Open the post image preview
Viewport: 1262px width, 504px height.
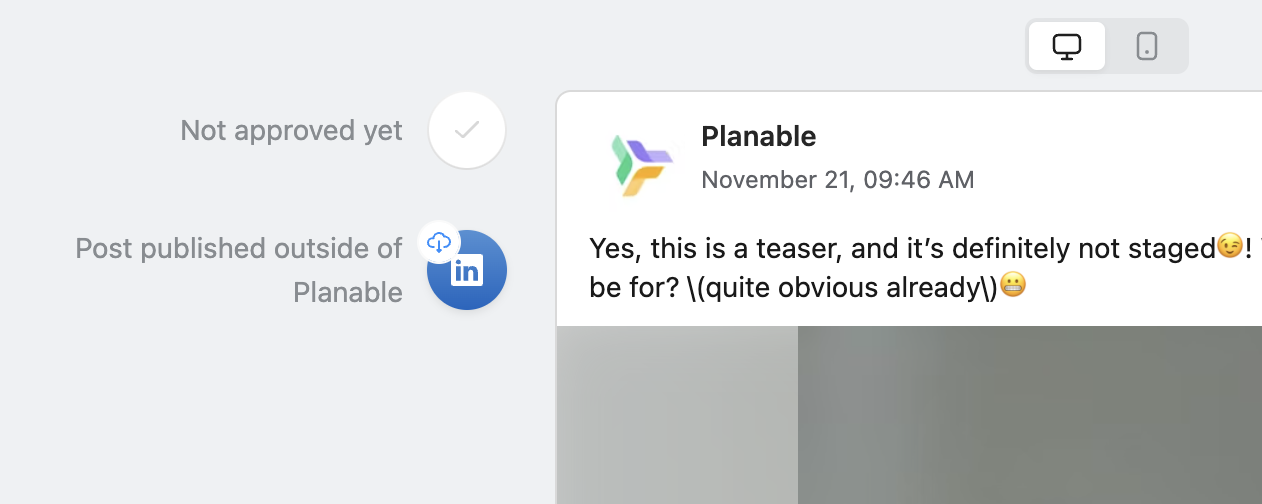pyautogui.click(x=908, y=414)
